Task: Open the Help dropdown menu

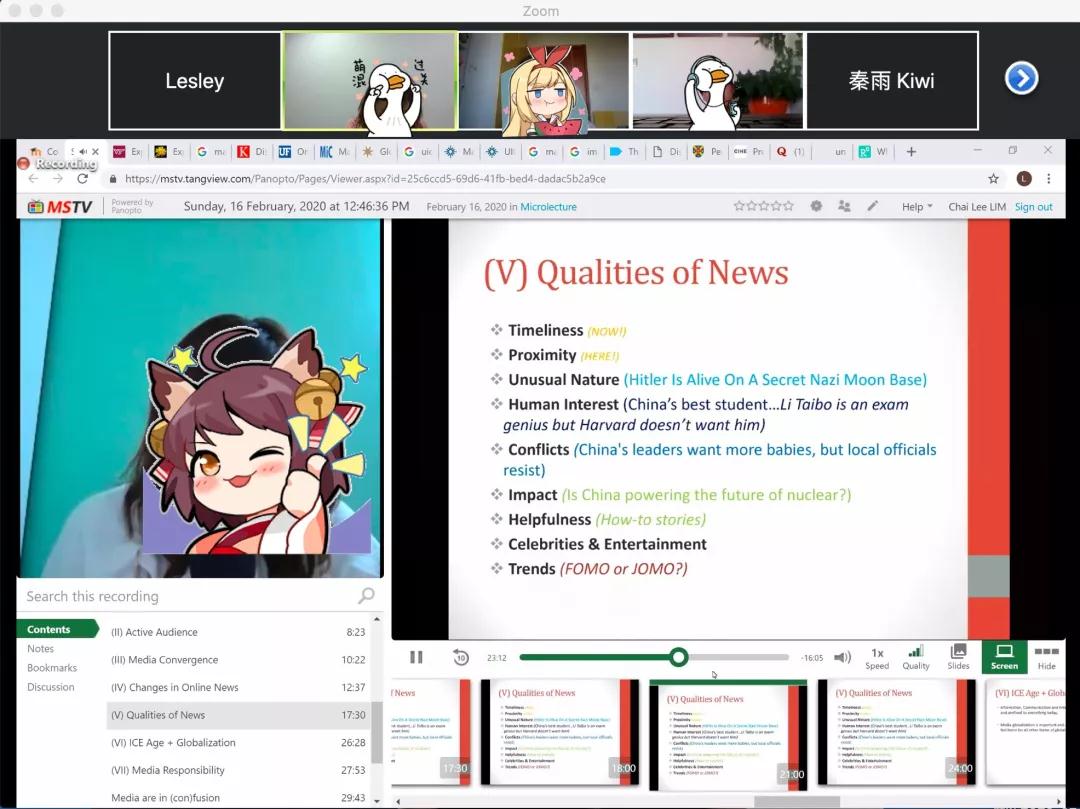Action: [916, 207]
